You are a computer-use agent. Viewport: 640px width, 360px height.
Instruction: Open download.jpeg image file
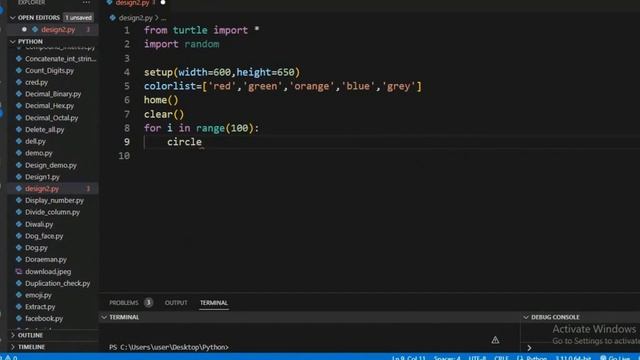[x=48, y=271]
